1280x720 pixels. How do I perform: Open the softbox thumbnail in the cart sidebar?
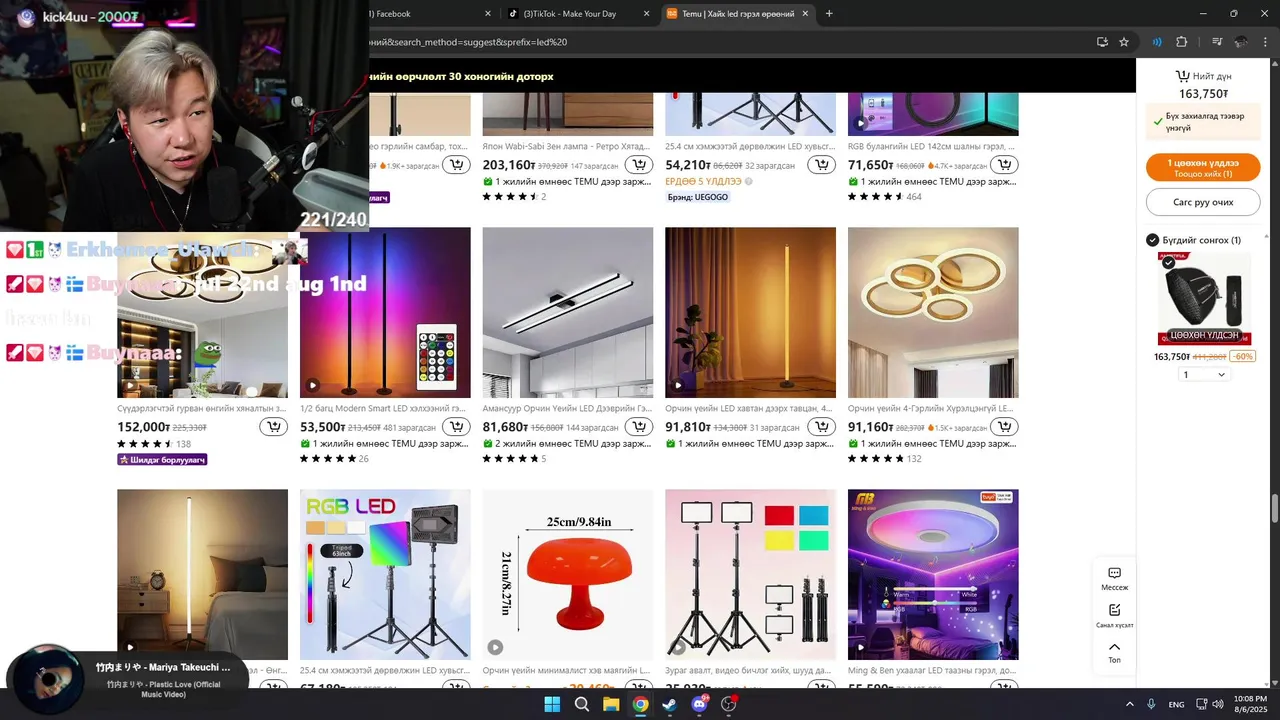[1204, 298]
